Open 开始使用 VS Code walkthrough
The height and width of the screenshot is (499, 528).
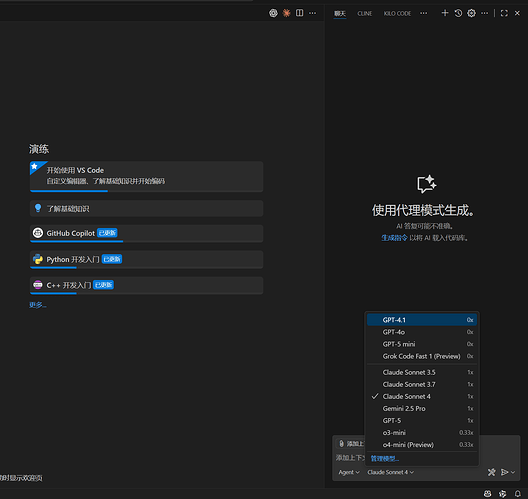(x=146, y=176)
